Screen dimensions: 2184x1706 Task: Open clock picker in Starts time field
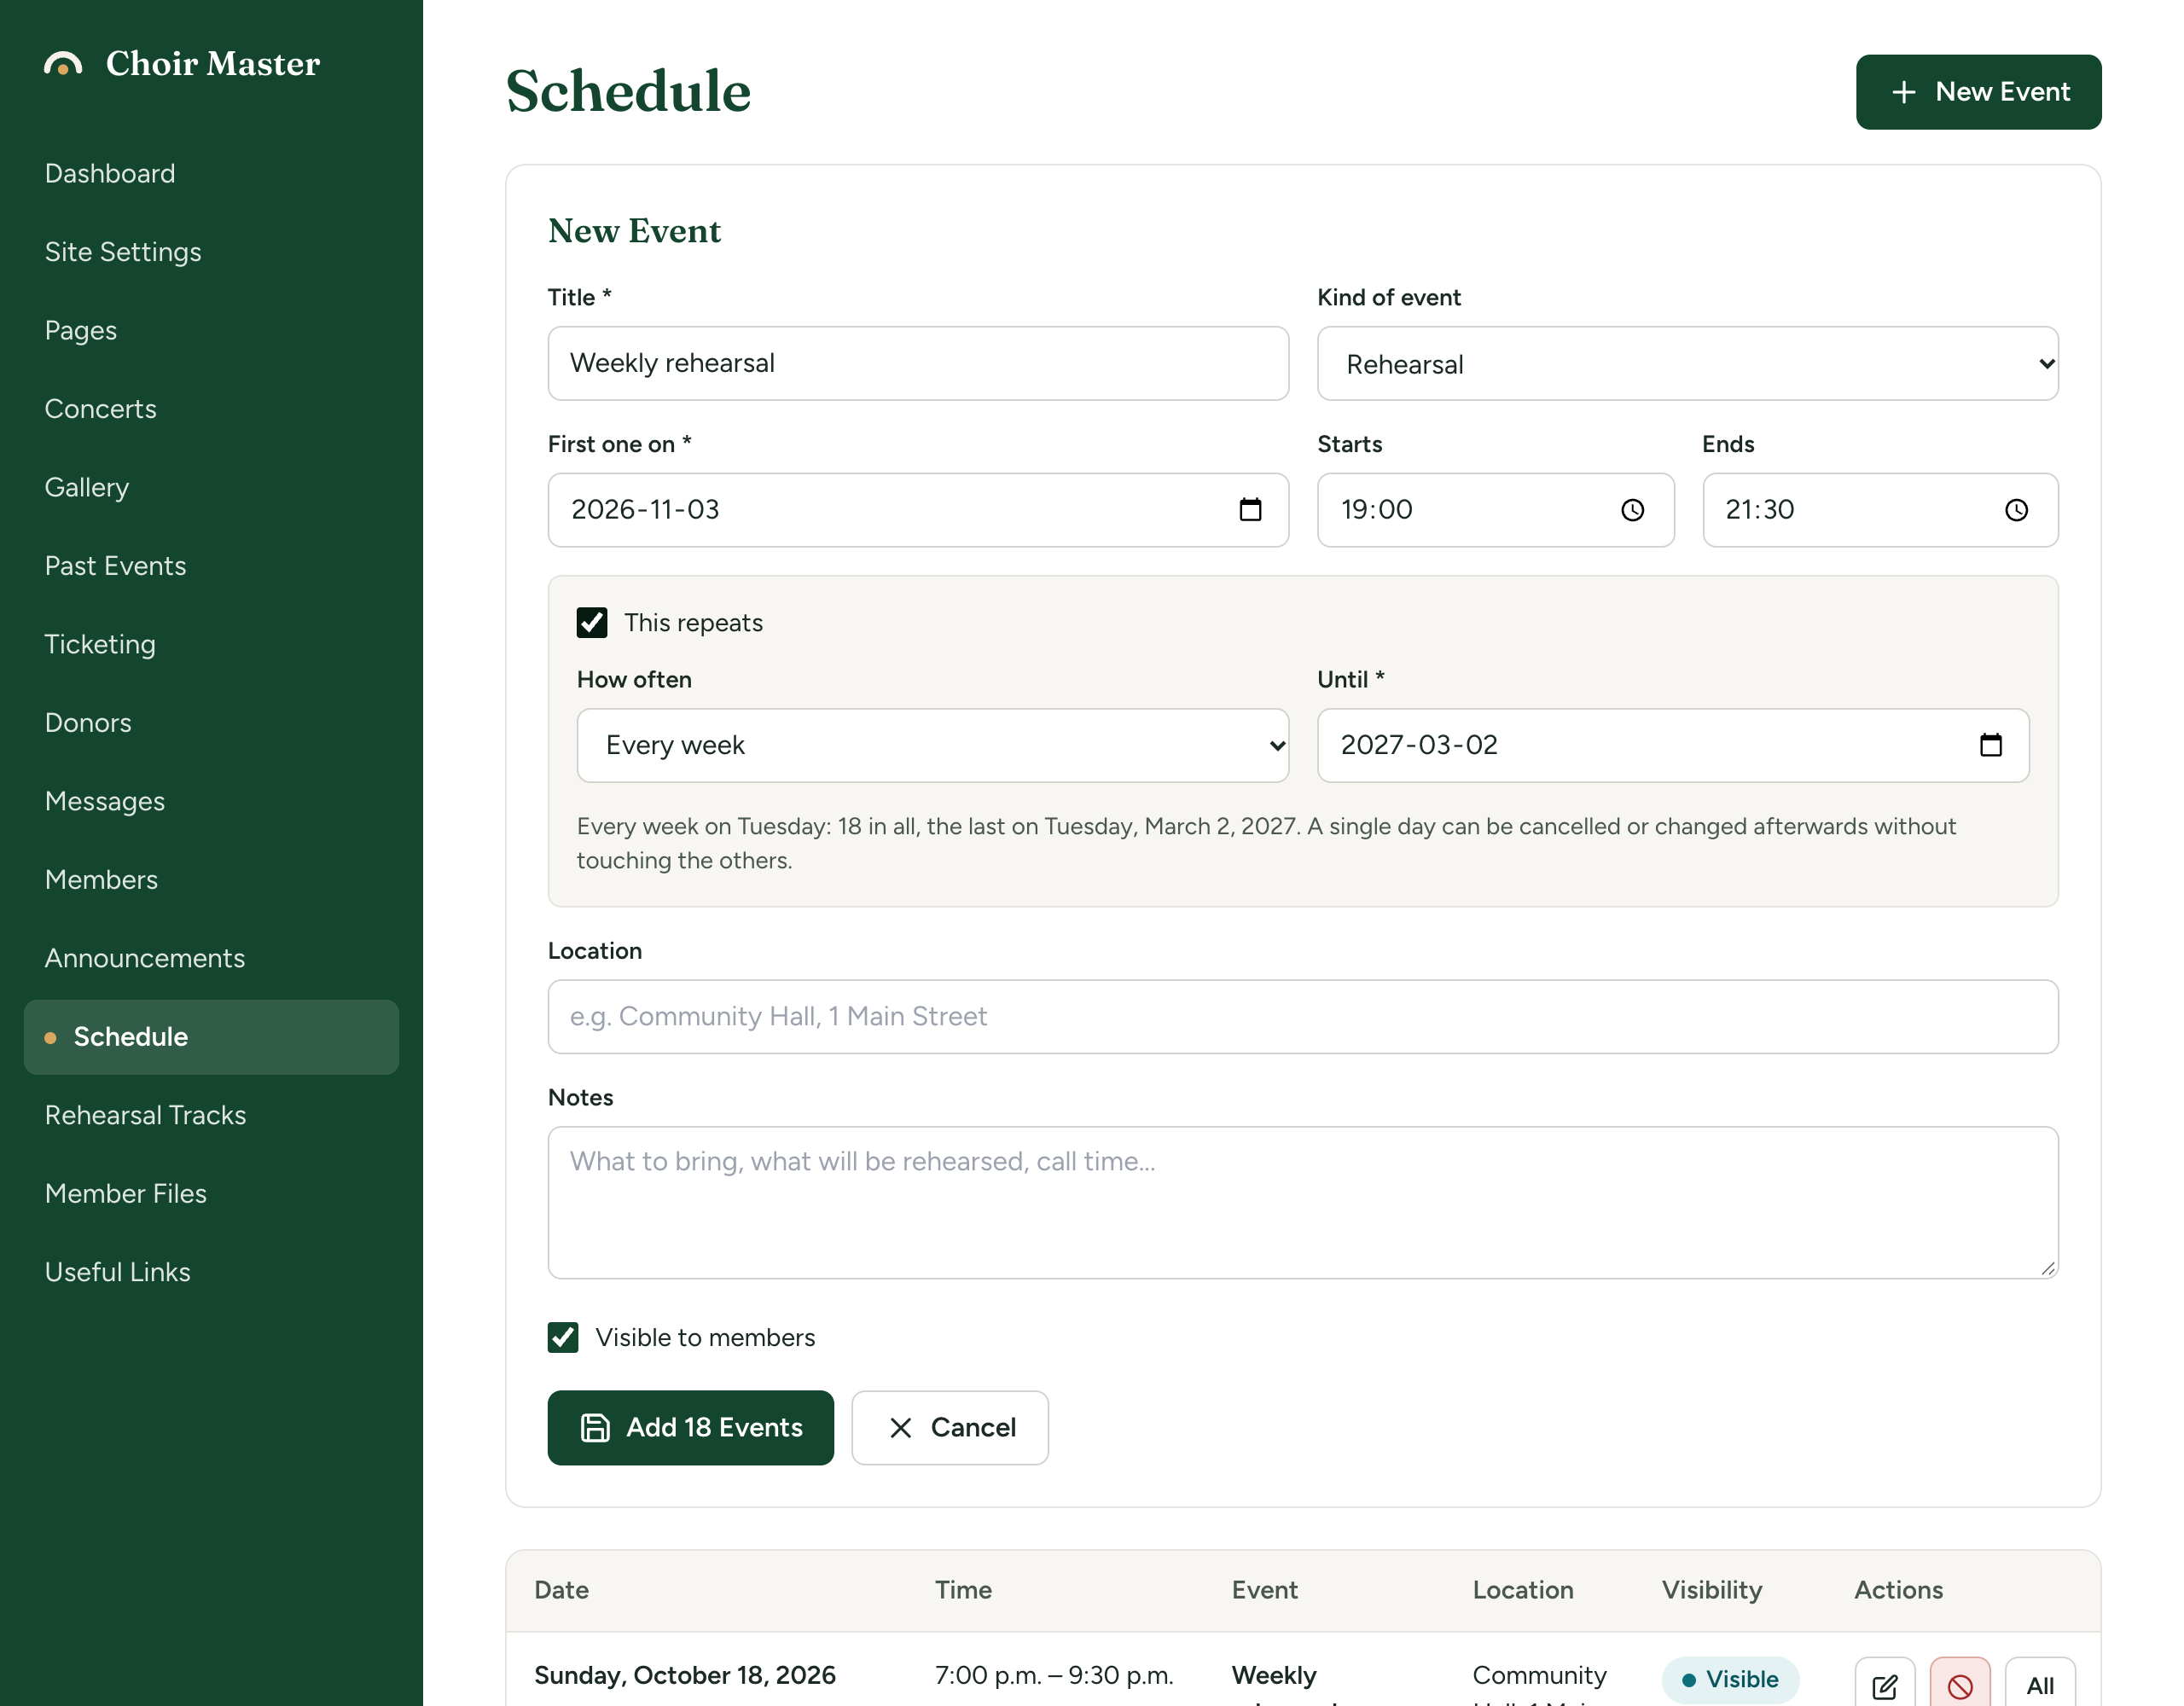pos(1632,510)
